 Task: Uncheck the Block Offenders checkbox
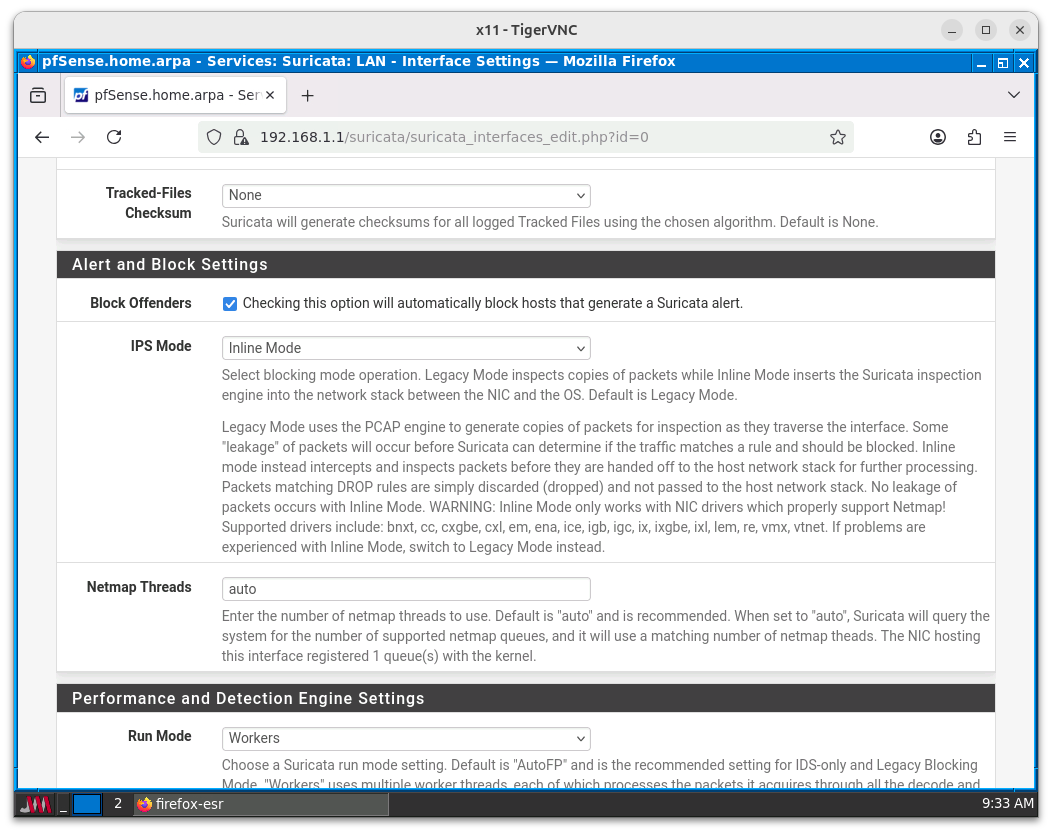[229, 304]
